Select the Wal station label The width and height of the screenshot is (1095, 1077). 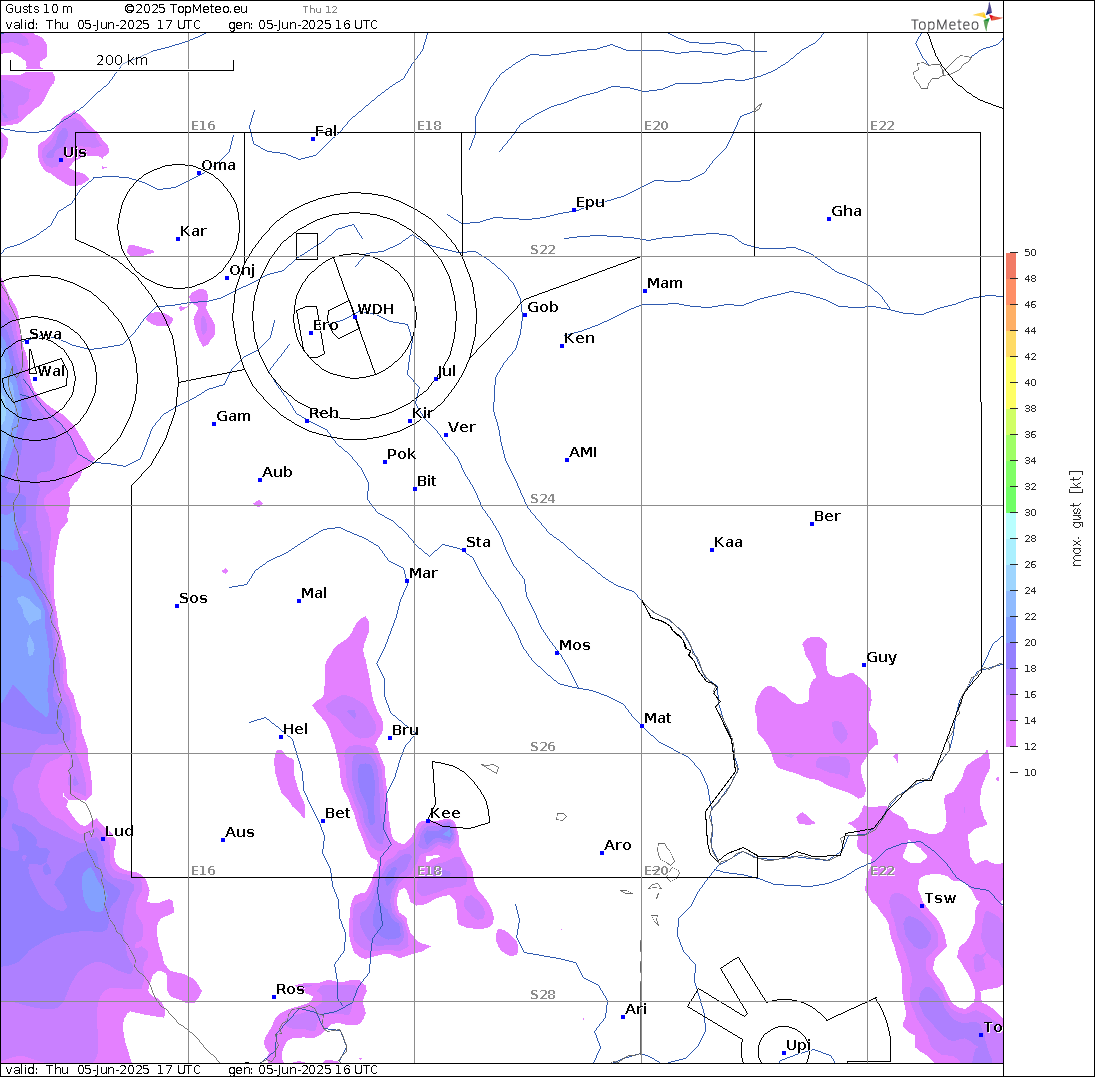point(52,371)
